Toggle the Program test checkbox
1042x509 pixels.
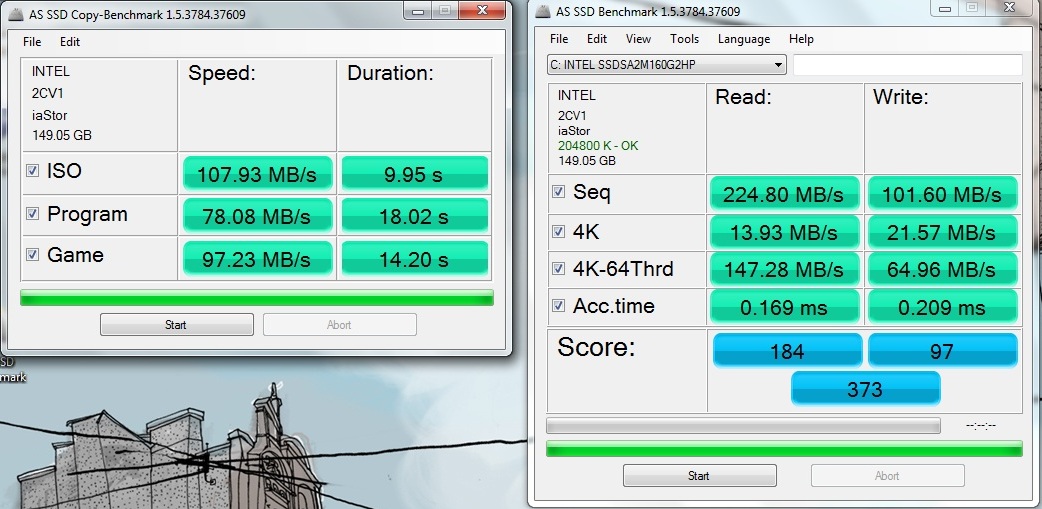click(32, 214)
